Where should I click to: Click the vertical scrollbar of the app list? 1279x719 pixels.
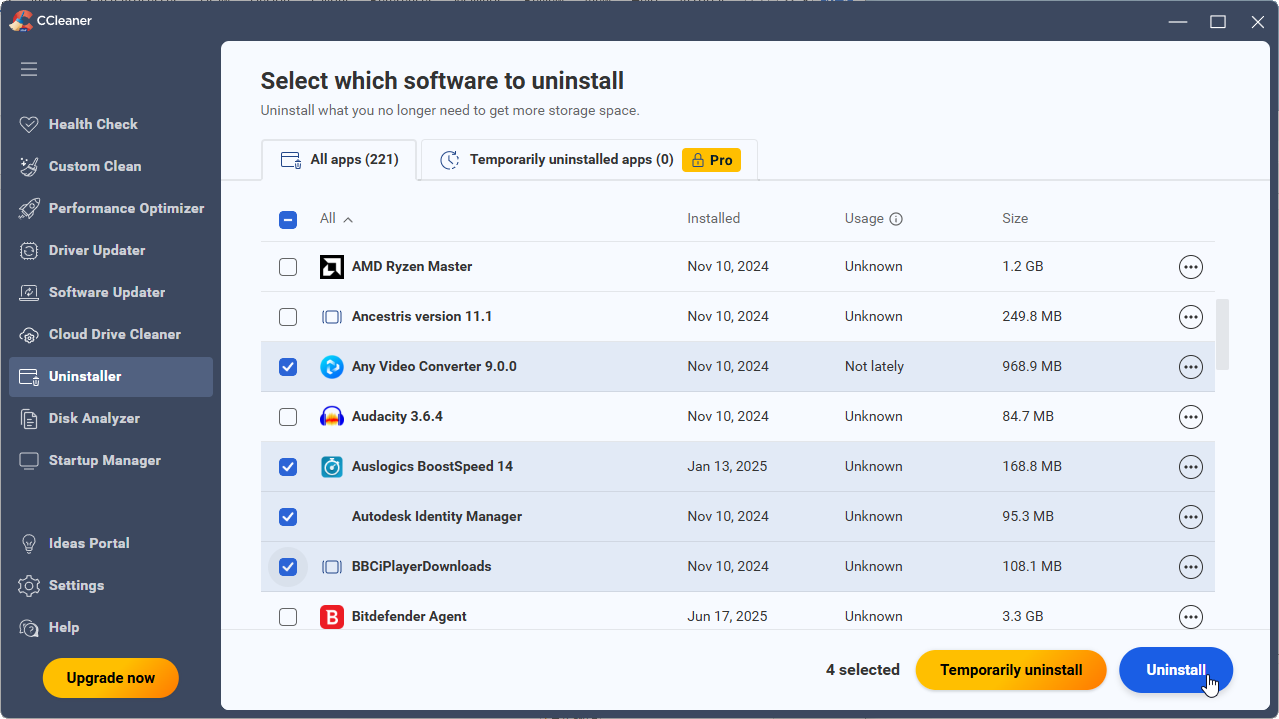click(1222, 334)
